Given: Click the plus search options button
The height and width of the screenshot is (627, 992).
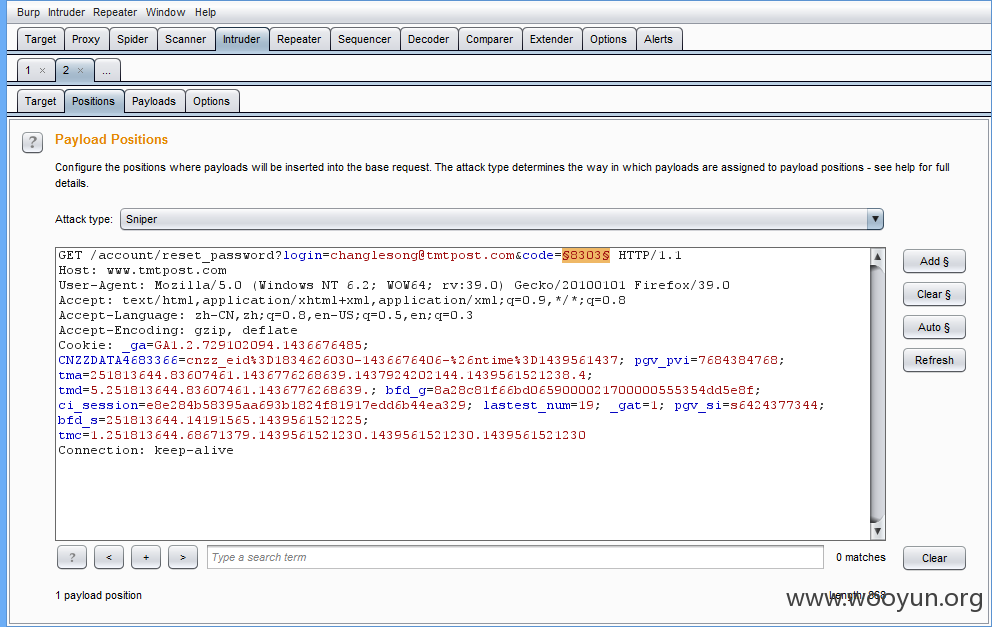Looking at the screenshot, I should click(x=146, y=557).
